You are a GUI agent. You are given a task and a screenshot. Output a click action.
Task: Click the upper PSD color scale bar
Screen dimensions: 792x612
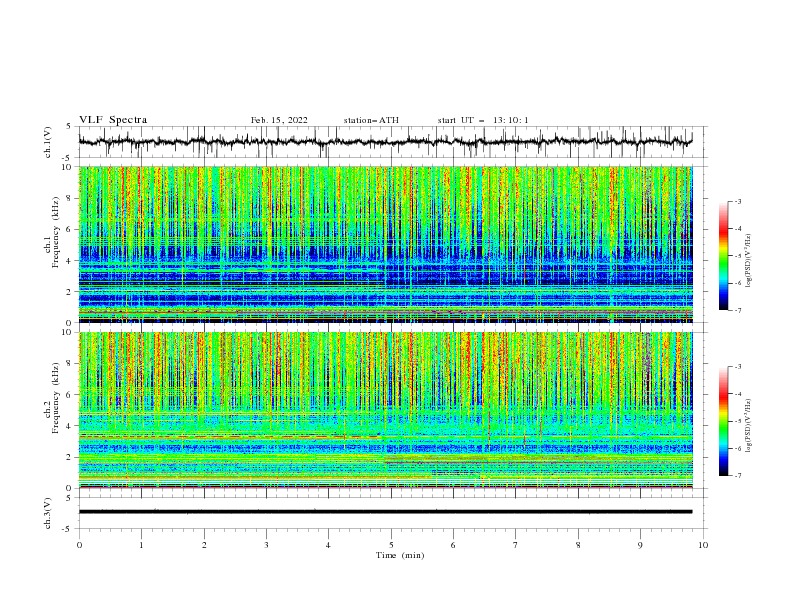724,256
